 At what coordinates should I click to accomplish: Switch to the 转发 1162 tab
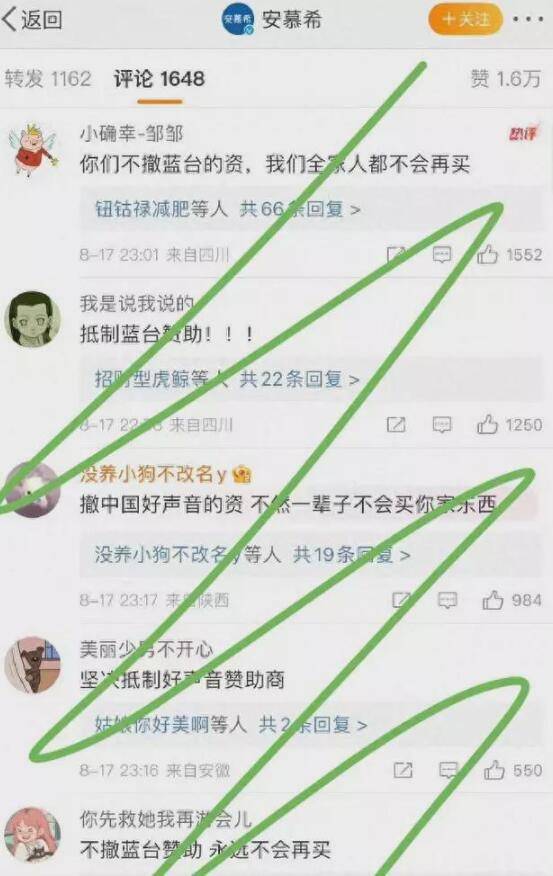[47, 79]
